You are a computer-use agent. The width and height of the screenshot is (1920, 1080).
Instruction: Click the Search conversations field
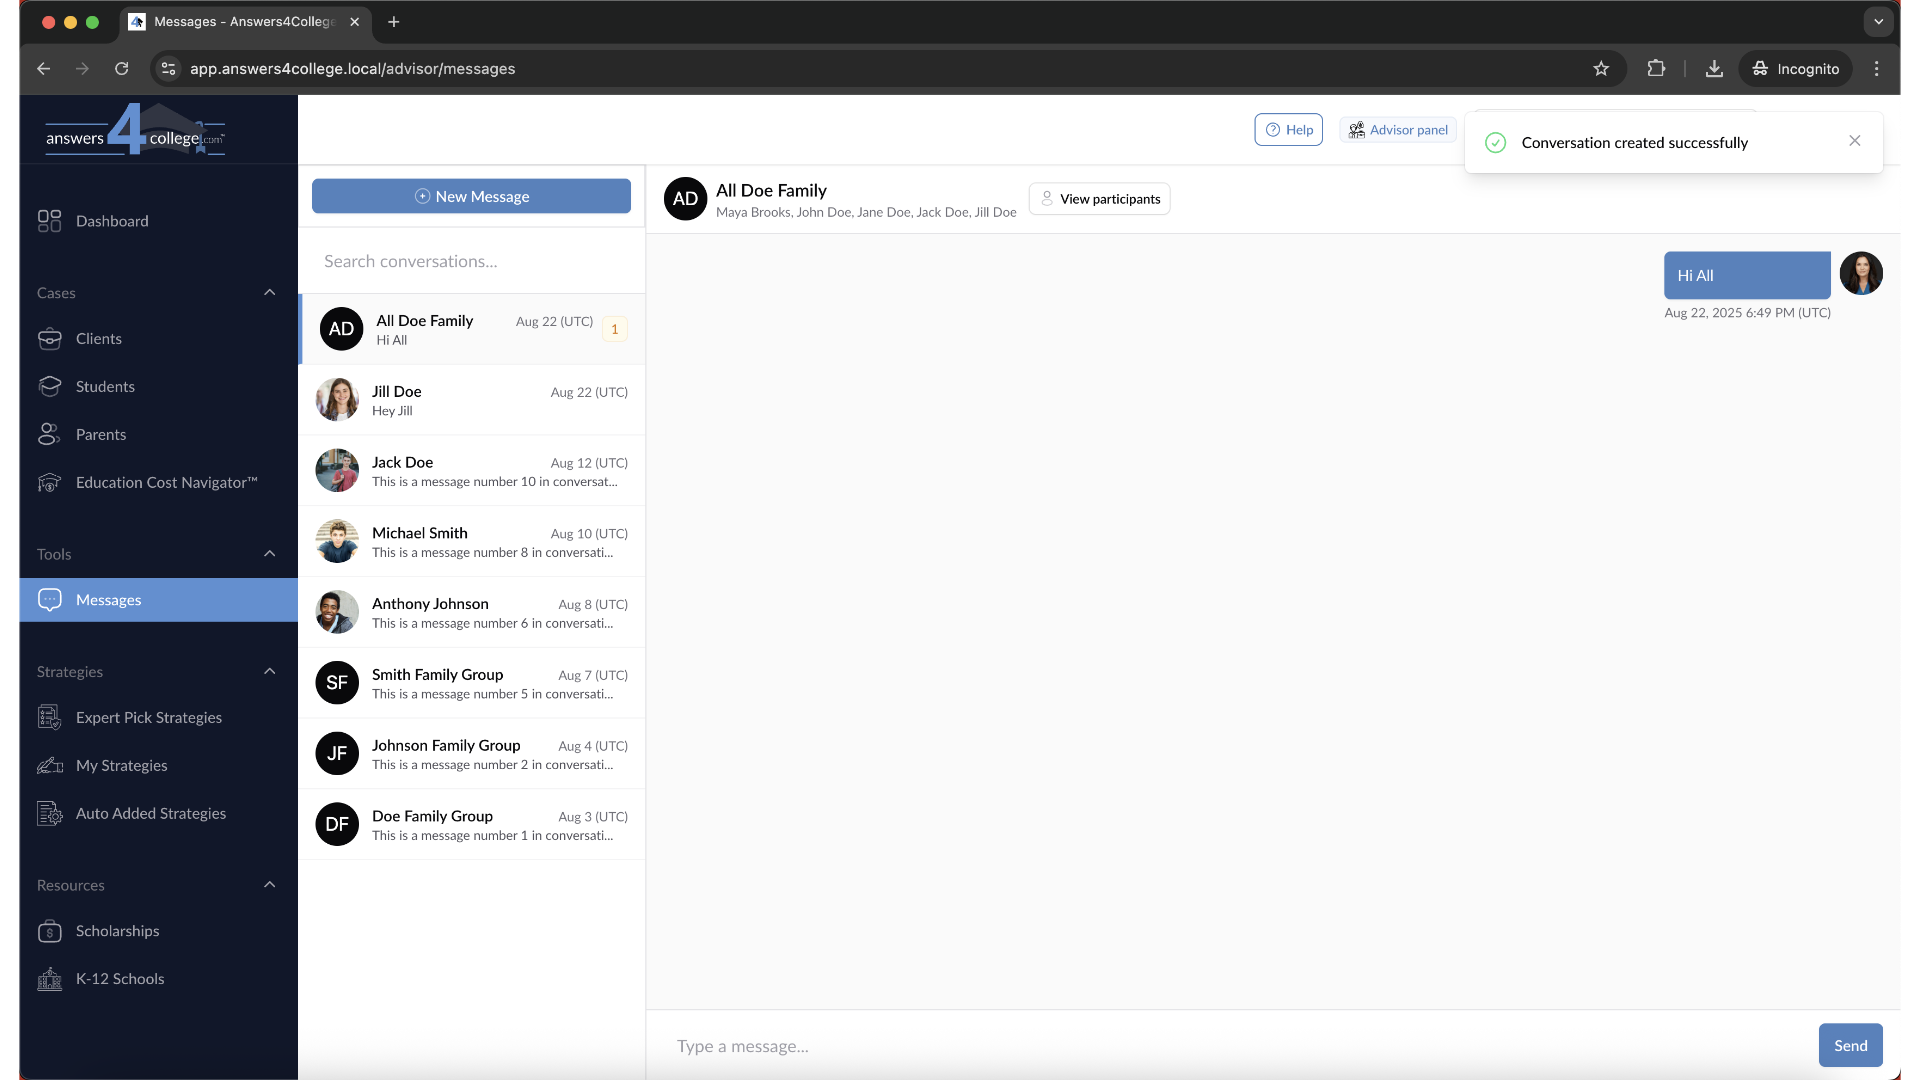point(471,261)
